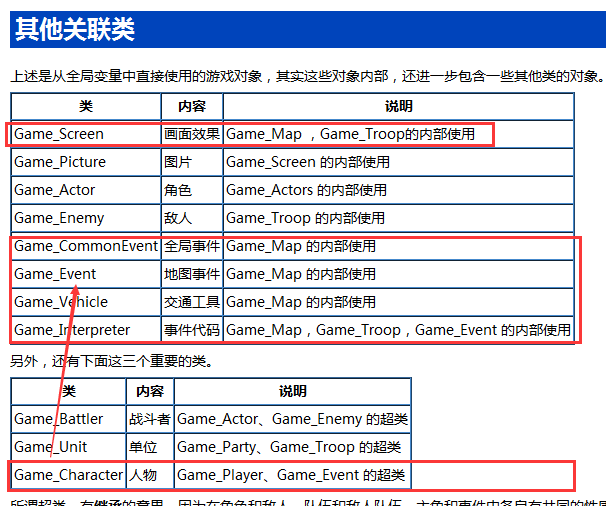Select the heading 其他关联类

pyautogui.click(x=75, y=29)
